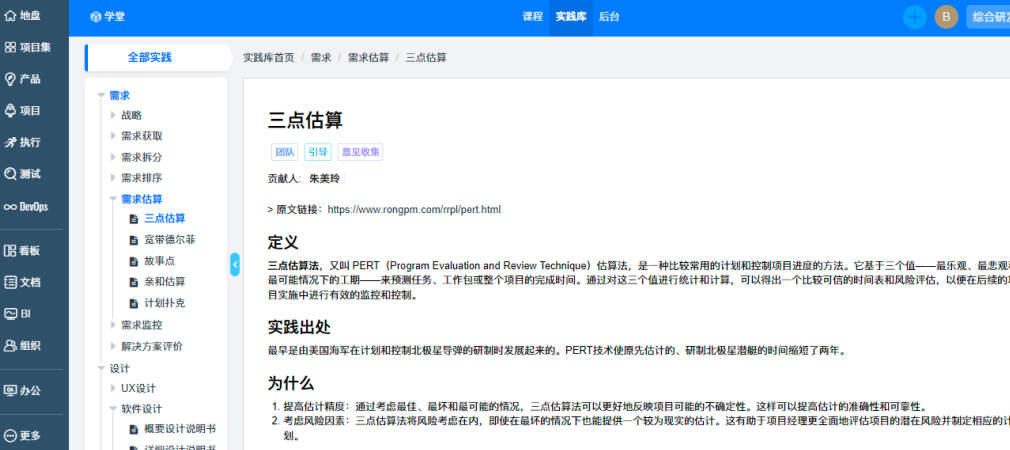Open the pert.html original article link
Screen dimensions: 1010x450
(x=413, y=210)
